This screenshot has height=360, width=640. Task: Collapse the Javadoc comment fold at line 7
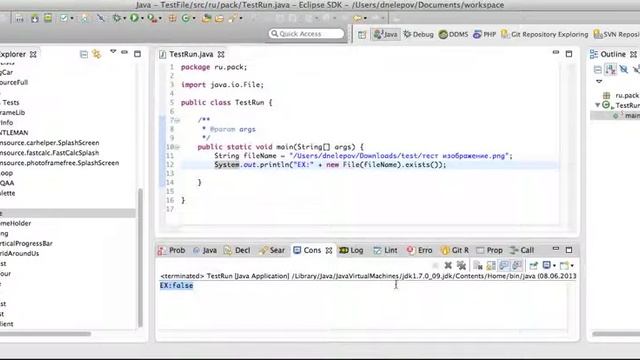[x=177, y=120]
